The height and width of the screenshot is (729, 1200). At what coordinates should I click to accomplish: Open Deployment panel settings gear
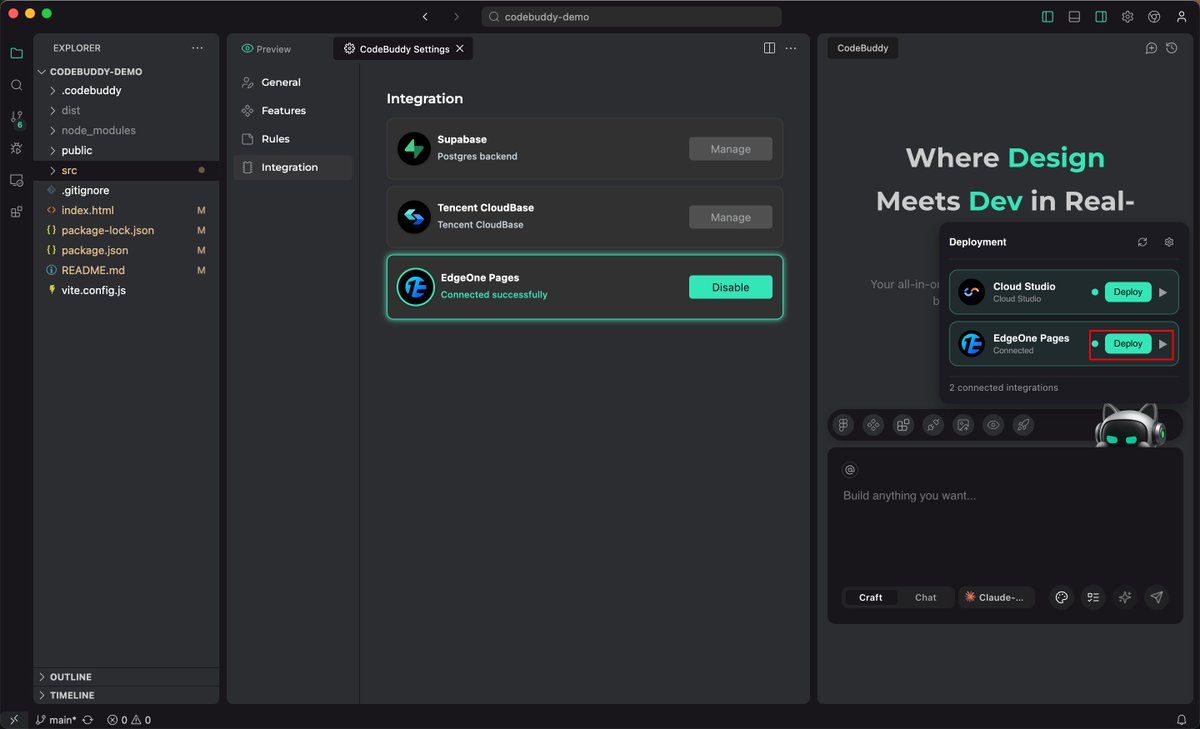click(1169, 242)
